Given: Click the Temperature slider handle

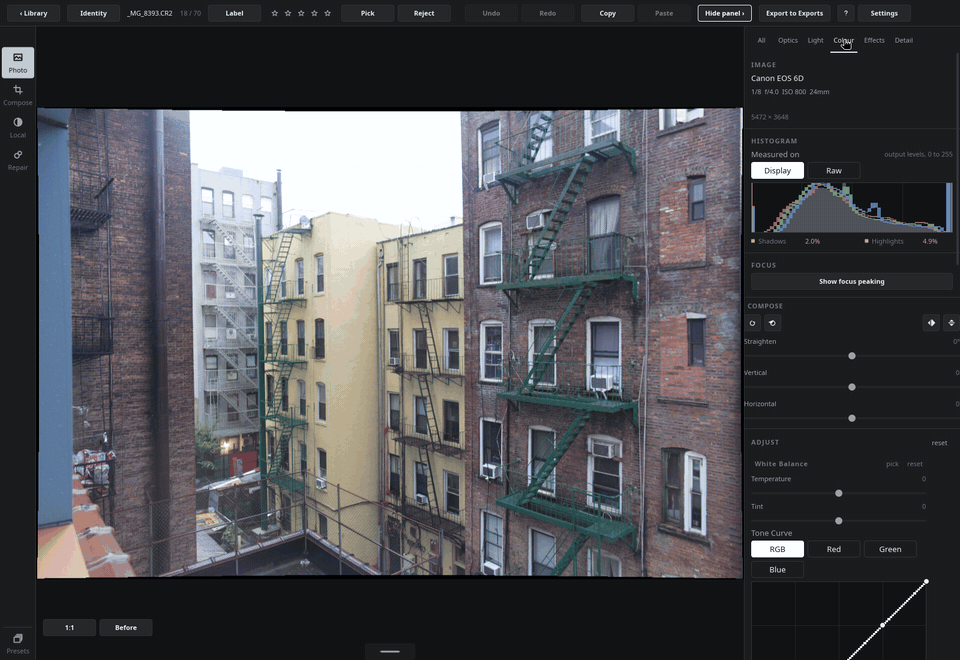Looking at the screenshot, I should 839,493.
